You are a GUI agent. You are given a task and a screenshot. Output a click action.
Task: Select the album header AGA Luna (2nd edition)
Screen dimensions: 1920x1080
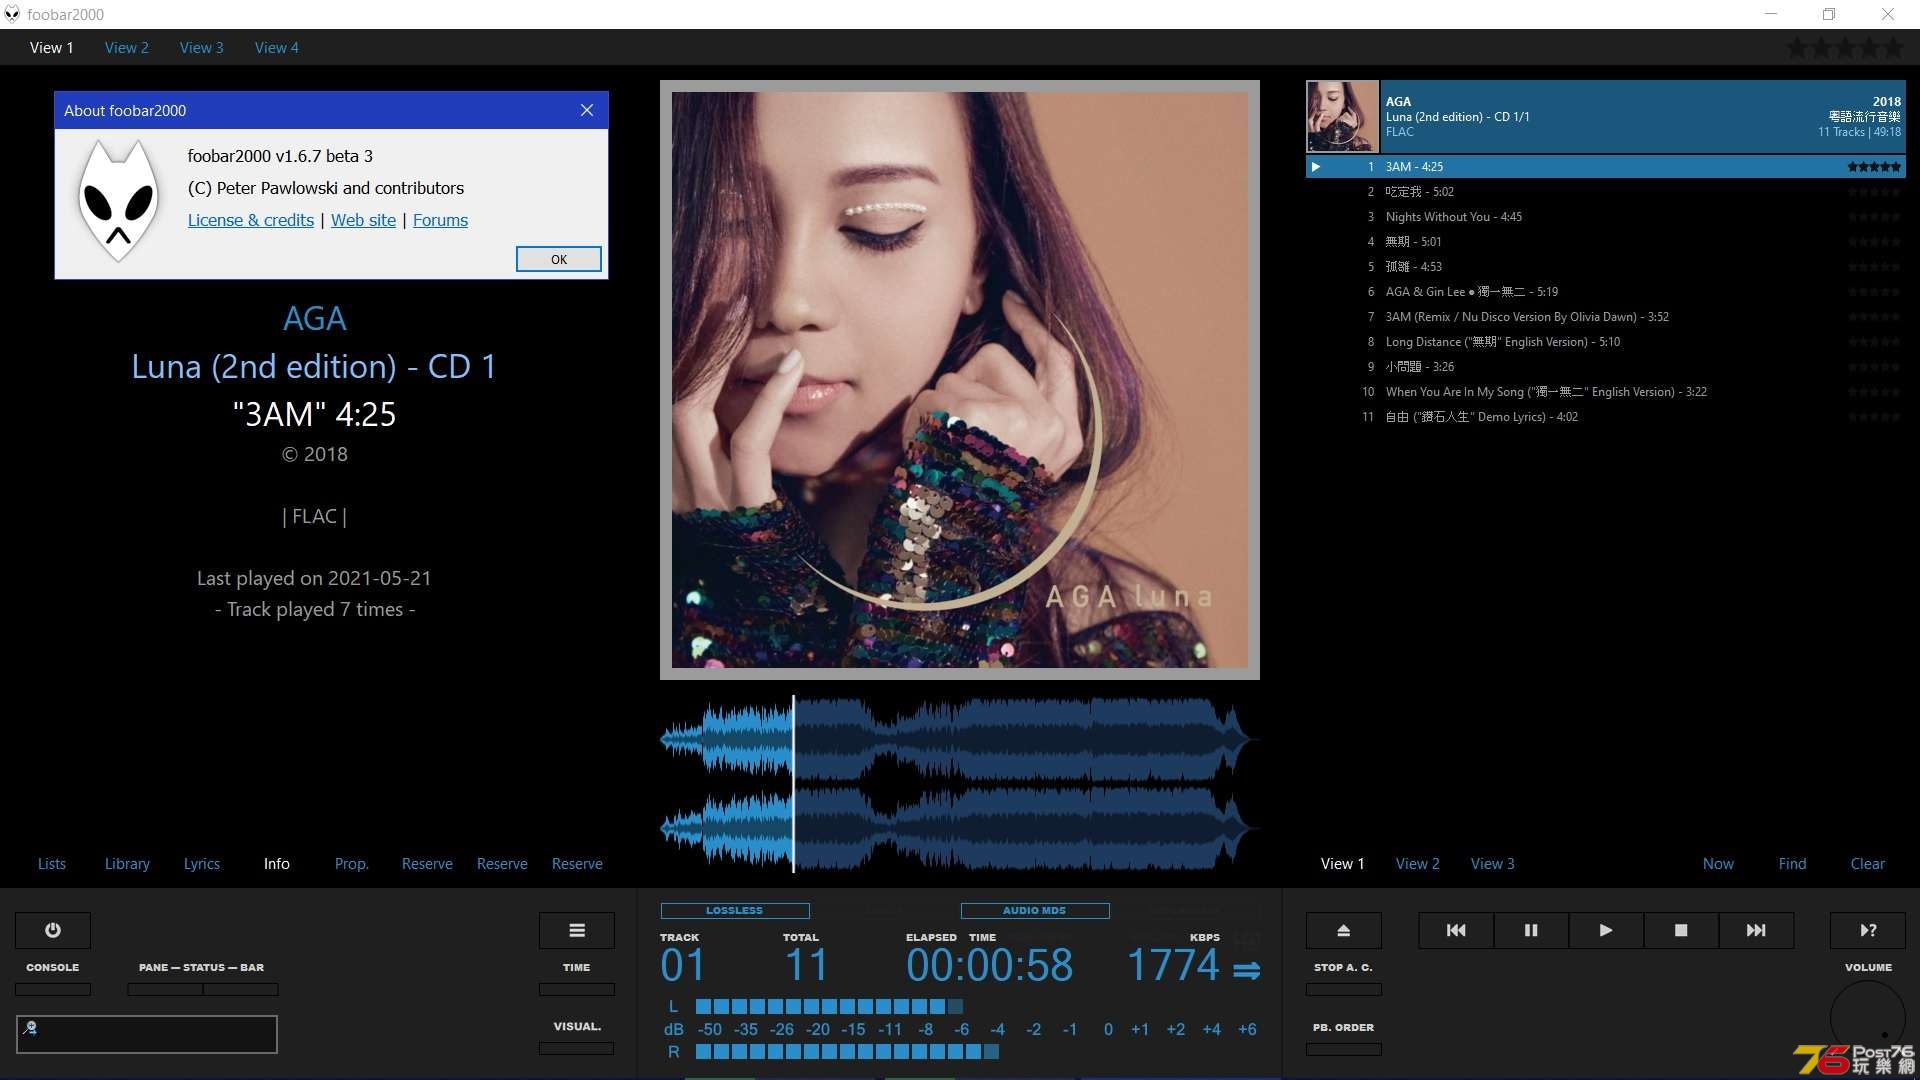(1643, 116)
